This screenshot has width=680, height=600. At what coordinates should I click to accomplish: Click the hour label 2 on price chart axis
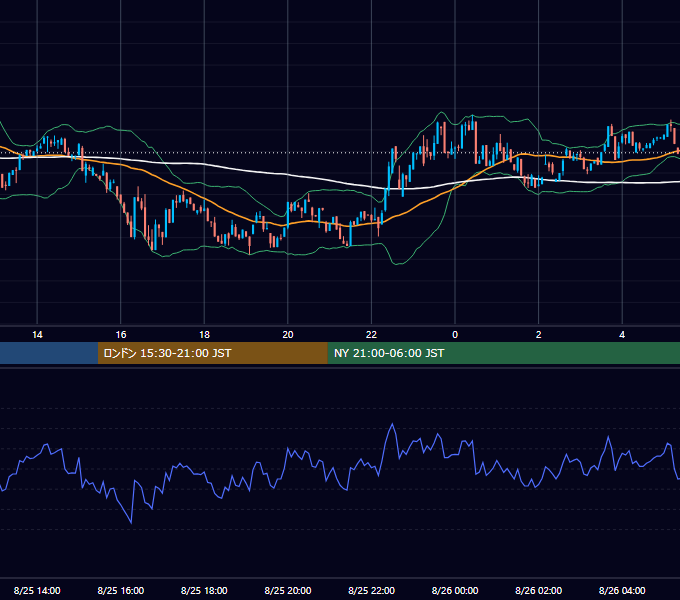coord(539,335)
